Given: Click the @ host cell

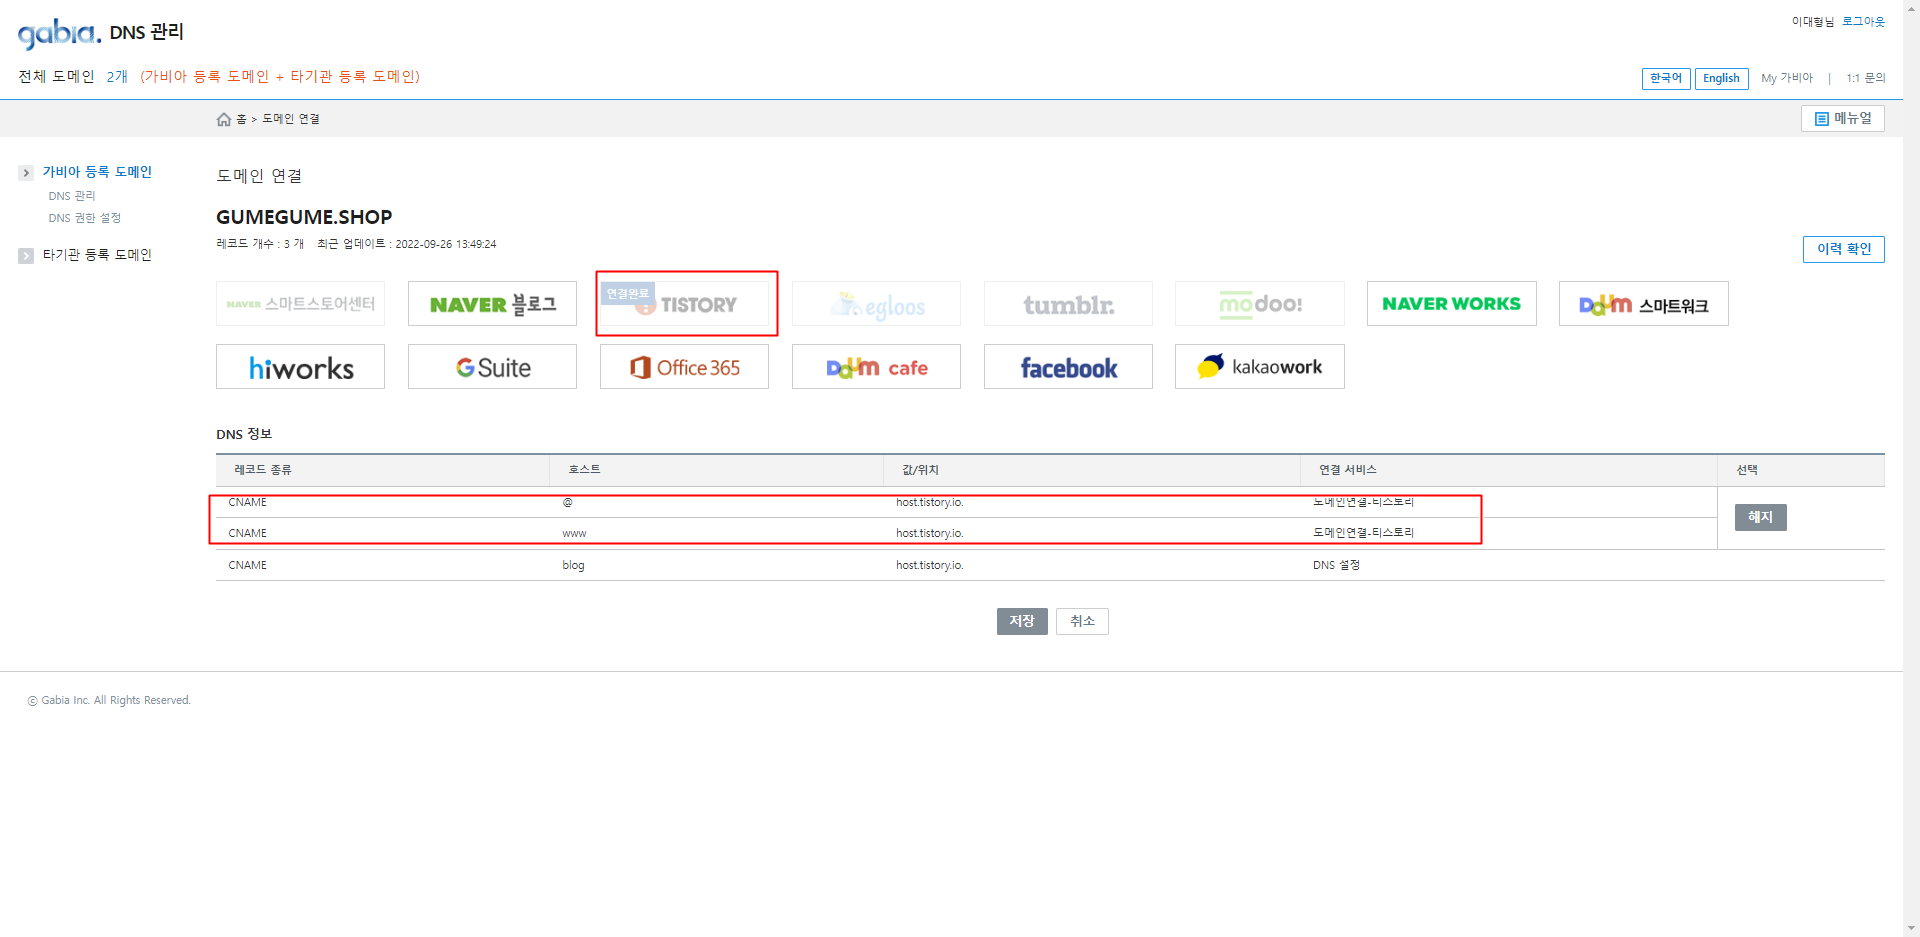Looking at the screenshot, I should [567, 502].
